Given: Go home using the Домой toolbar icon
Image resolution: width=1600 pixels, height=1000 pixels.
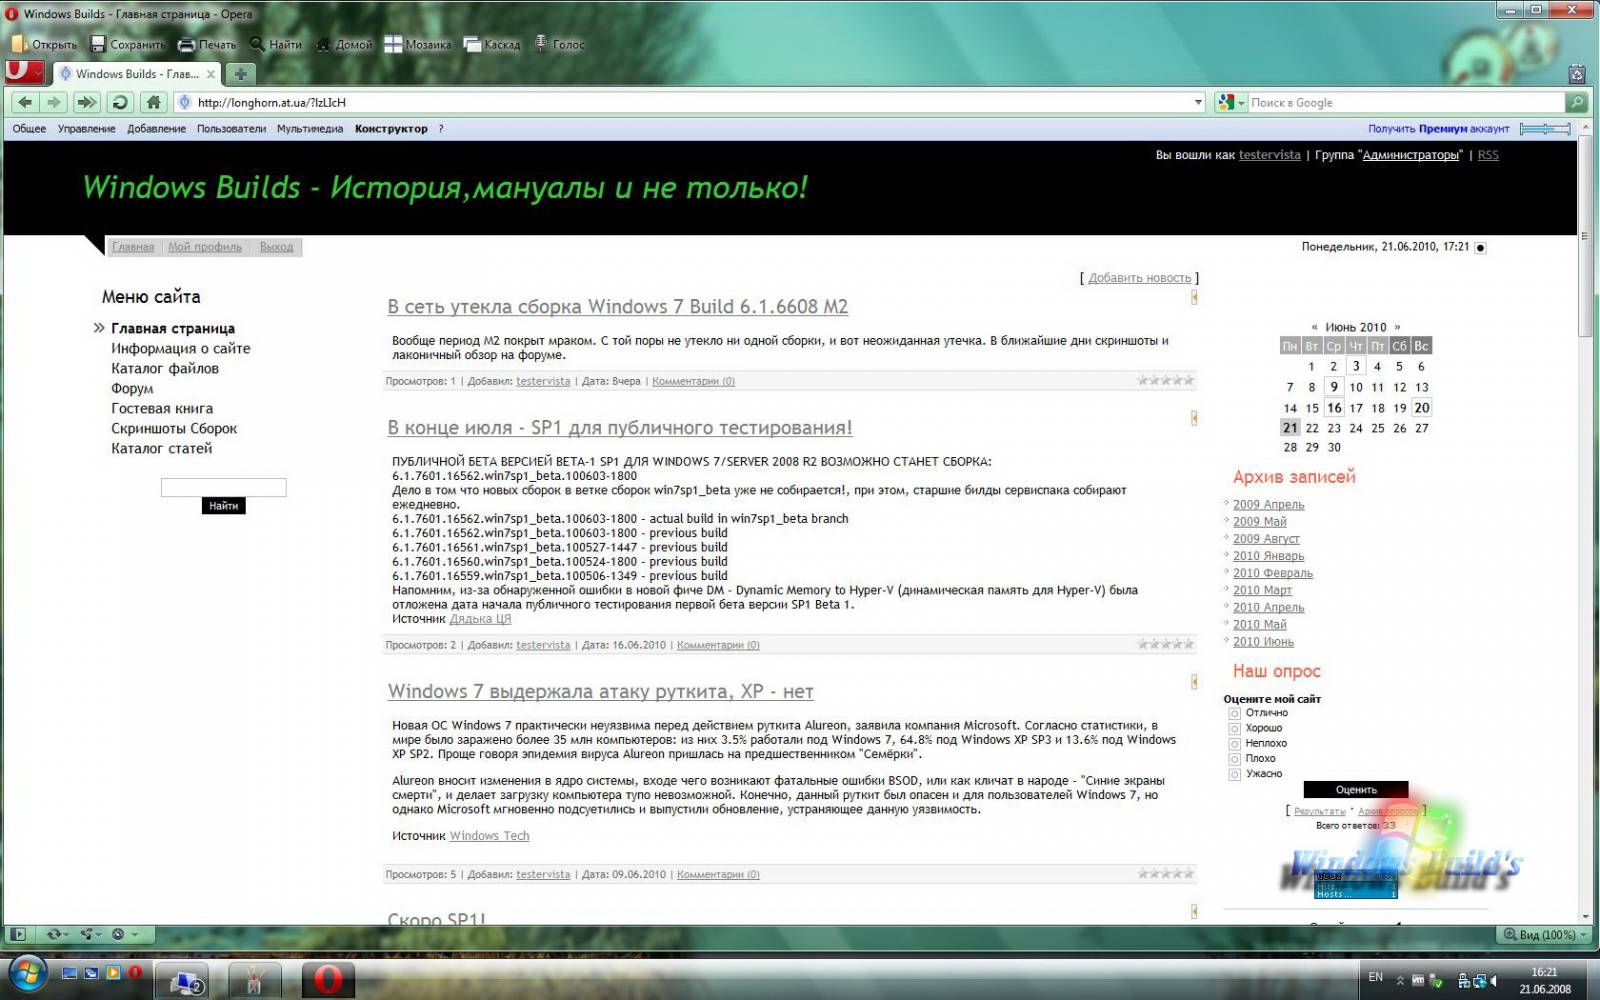Looking at the screenshot, I should 343,44.
